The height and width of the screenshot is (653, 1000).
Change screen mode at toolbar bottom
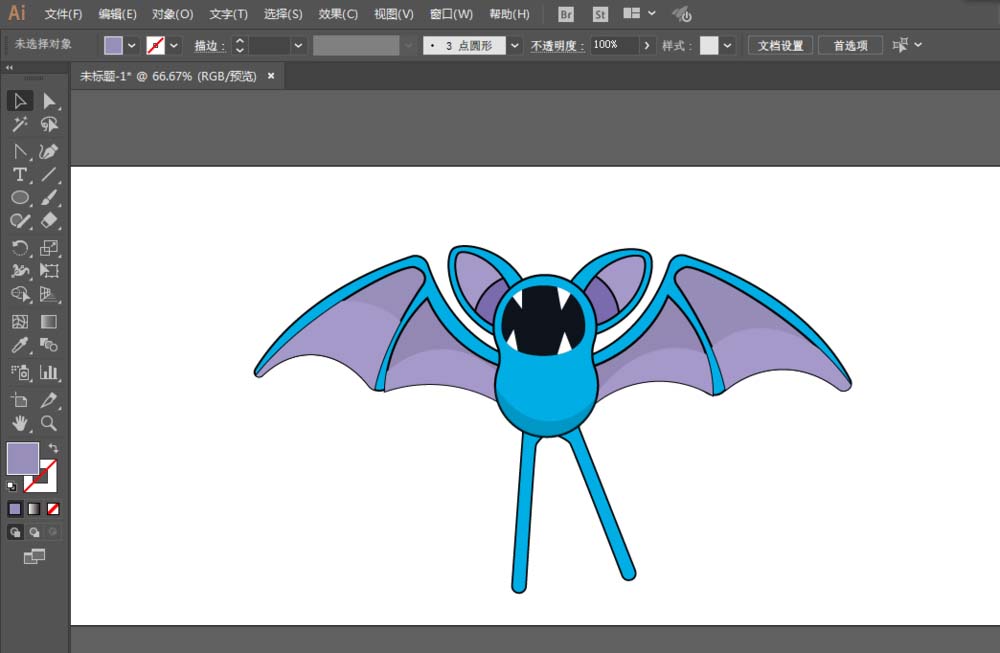pos(34,556)
